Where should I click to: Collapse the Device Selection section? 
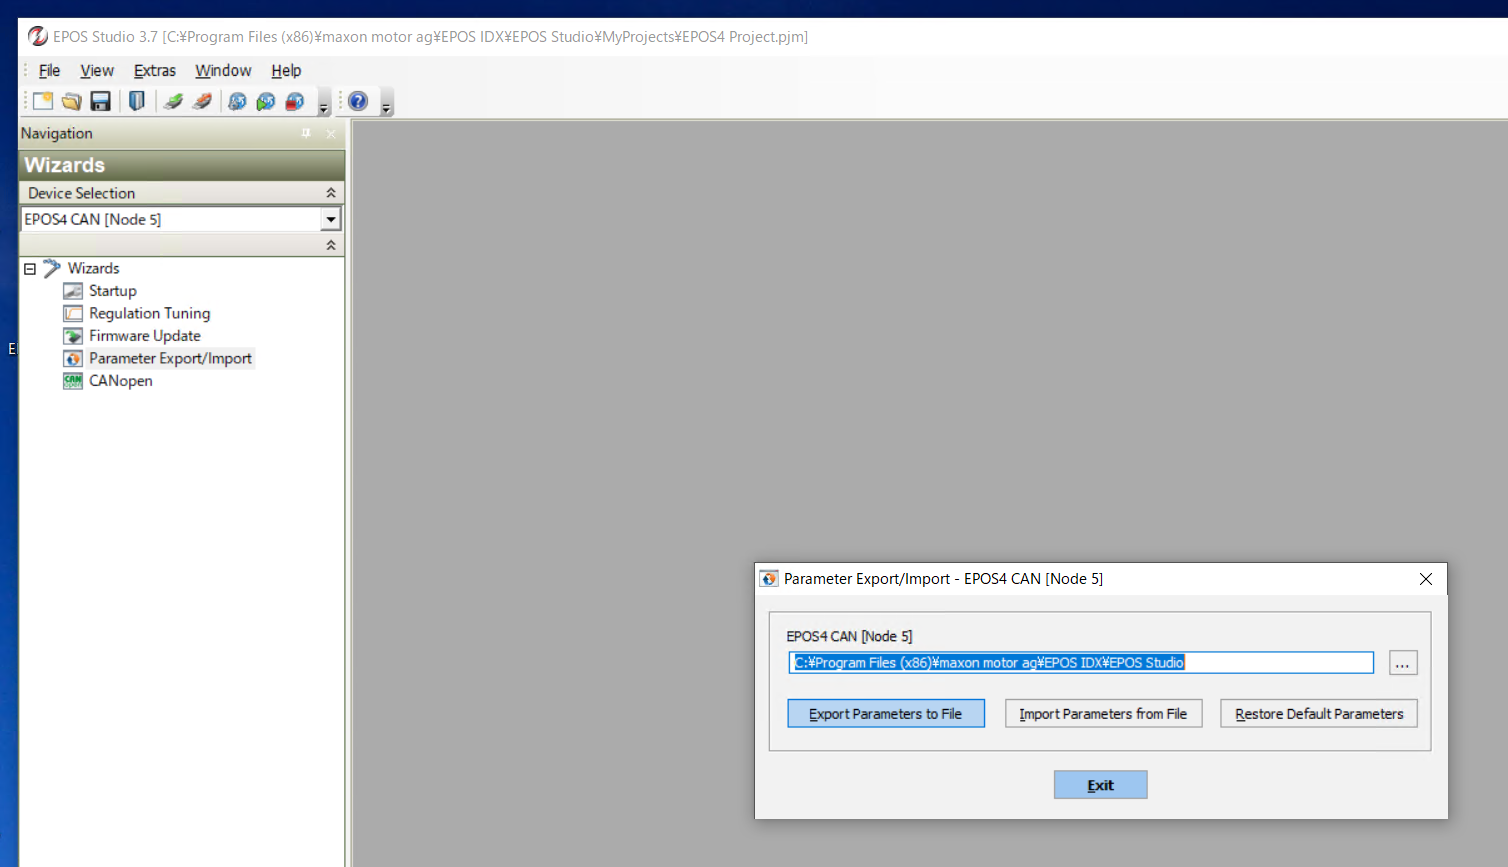tap(331, 192)
